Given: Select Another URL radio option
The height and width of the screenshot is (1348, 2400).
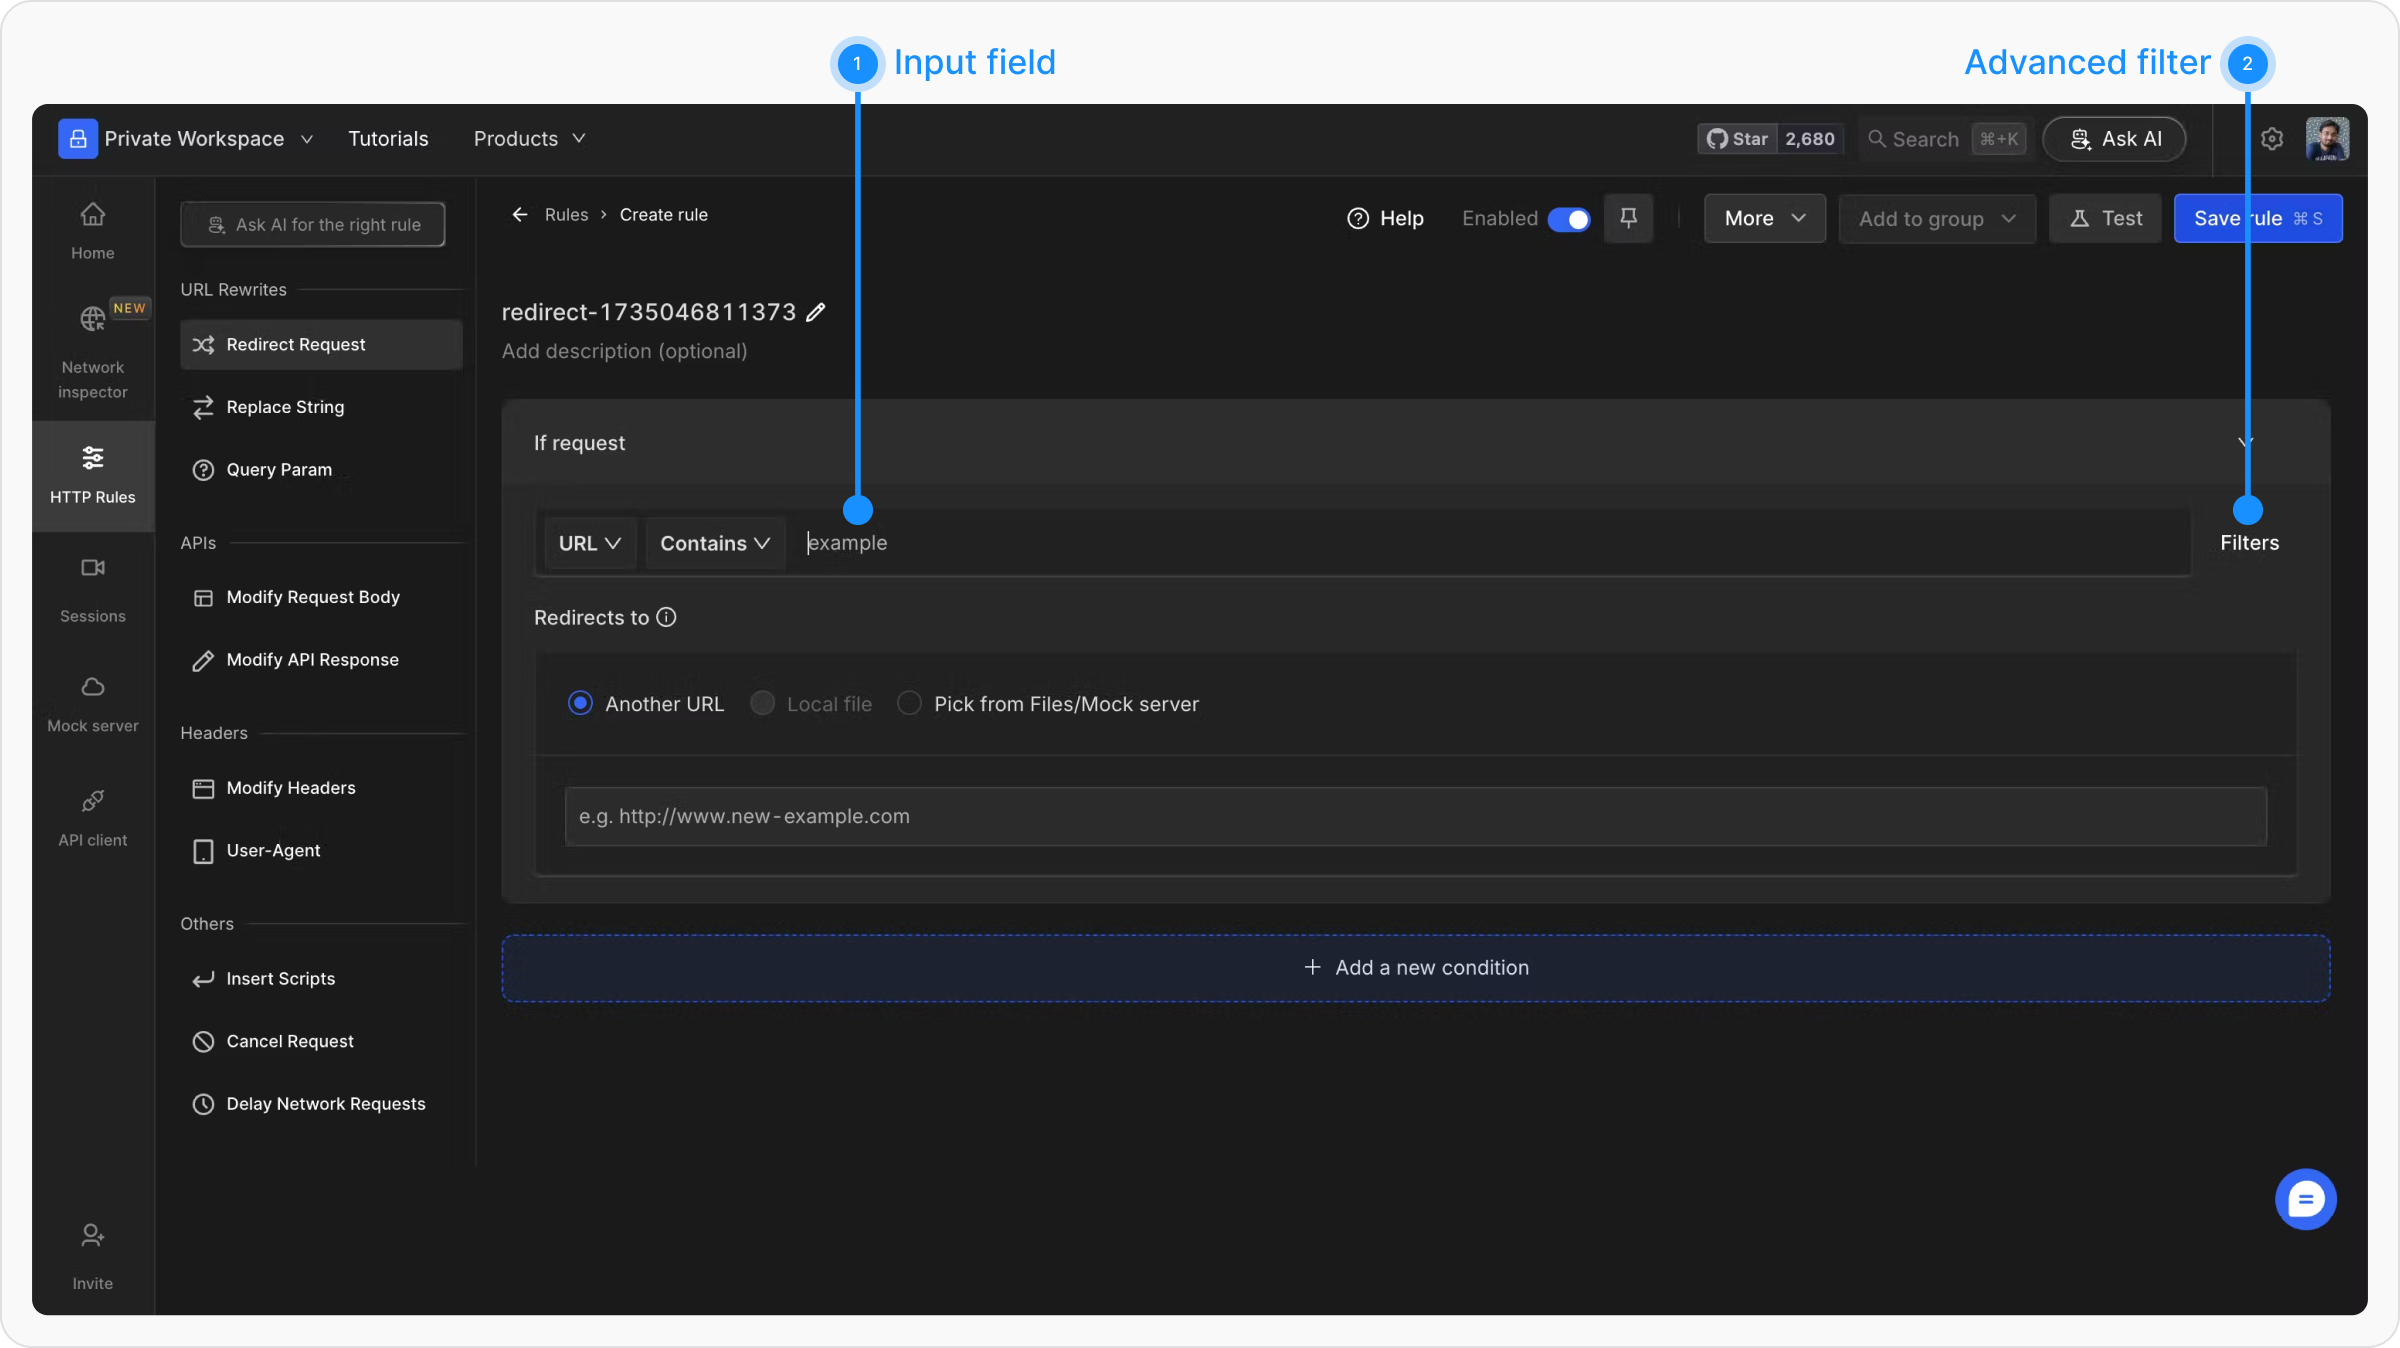Looking at the screenshot, I should click(580, 704).
